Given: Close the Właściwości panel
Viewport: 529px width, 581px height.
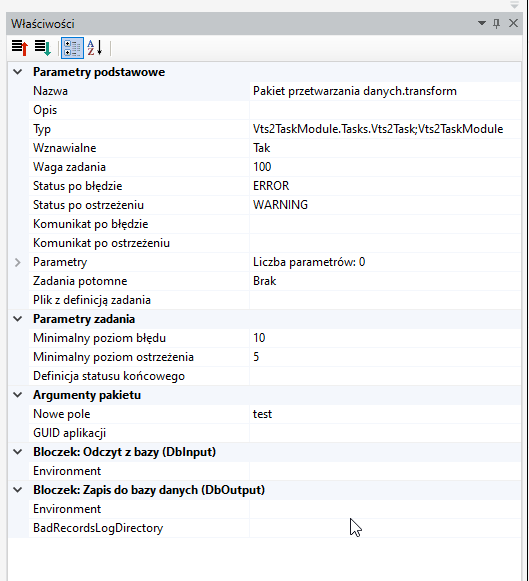Looking at the screenshot, I should point(513,23).
